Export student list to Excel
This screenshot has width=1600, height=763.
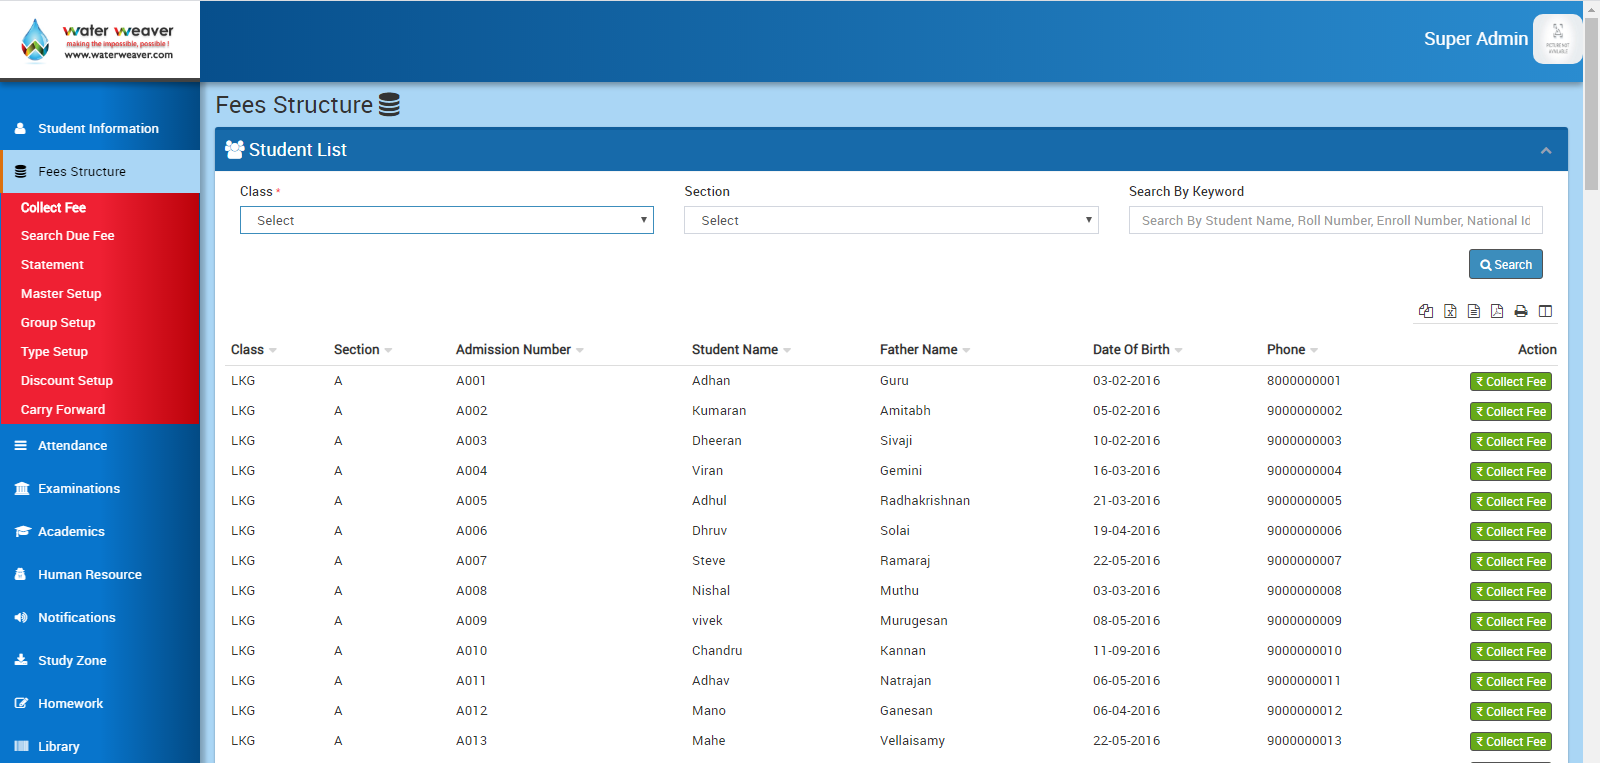tap(1450, 311)
